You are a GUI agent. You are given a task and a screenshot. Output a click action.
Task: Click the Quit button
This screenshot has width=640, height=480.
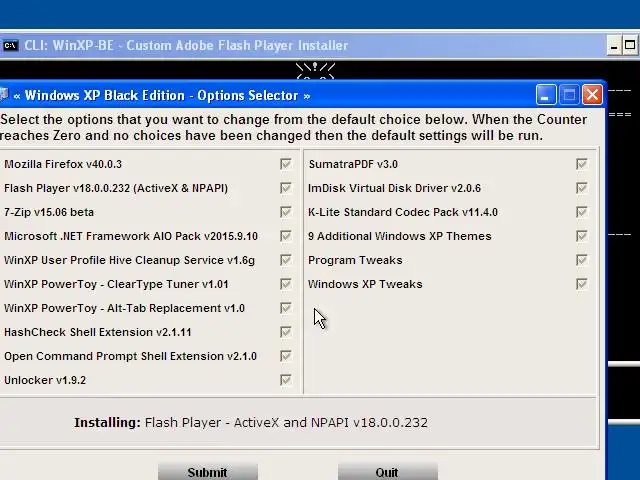387,472
